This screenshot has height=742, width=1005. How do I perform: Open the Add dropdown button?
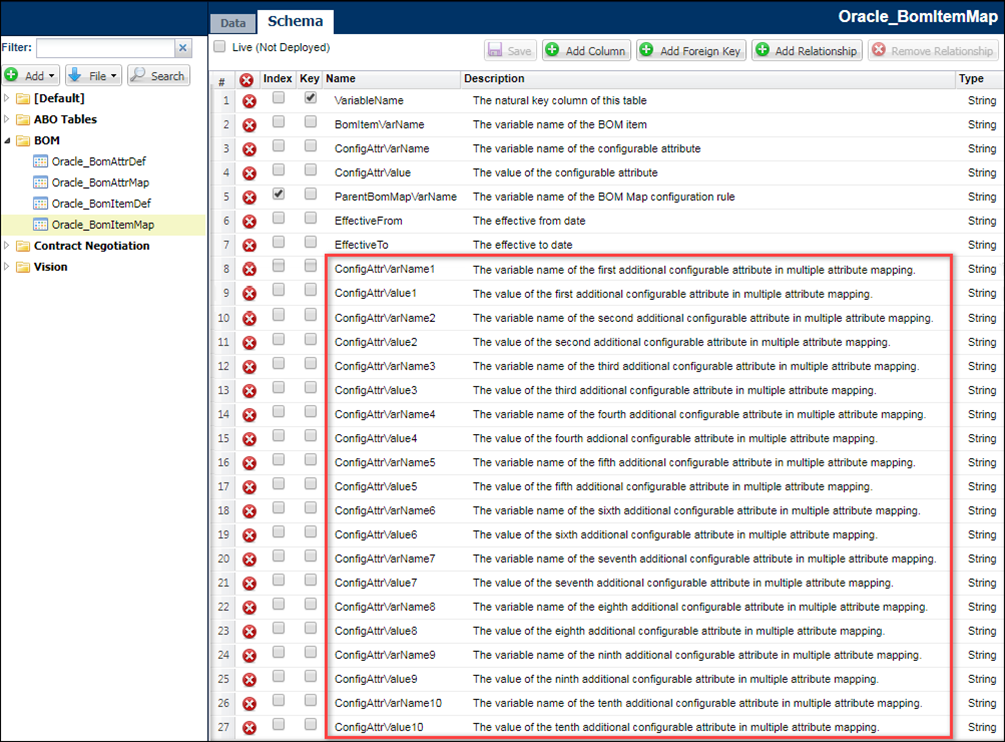point(30,75)
